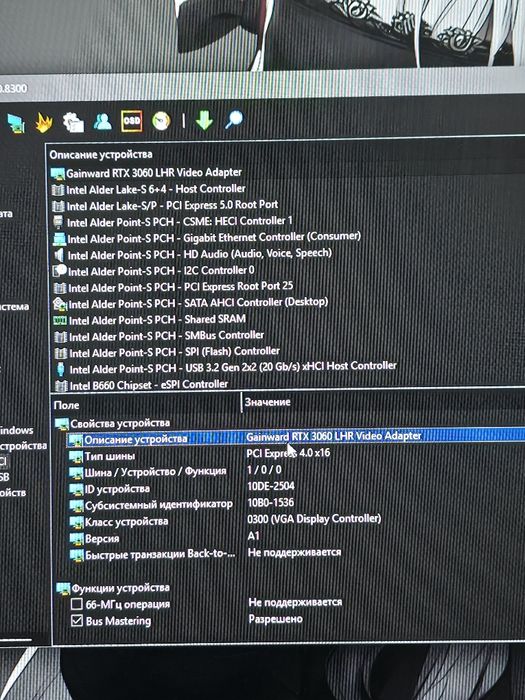Select CSME: HECI Controller 1 entry
The height and width of the screenshot is (700, 525).
(180, 221)
